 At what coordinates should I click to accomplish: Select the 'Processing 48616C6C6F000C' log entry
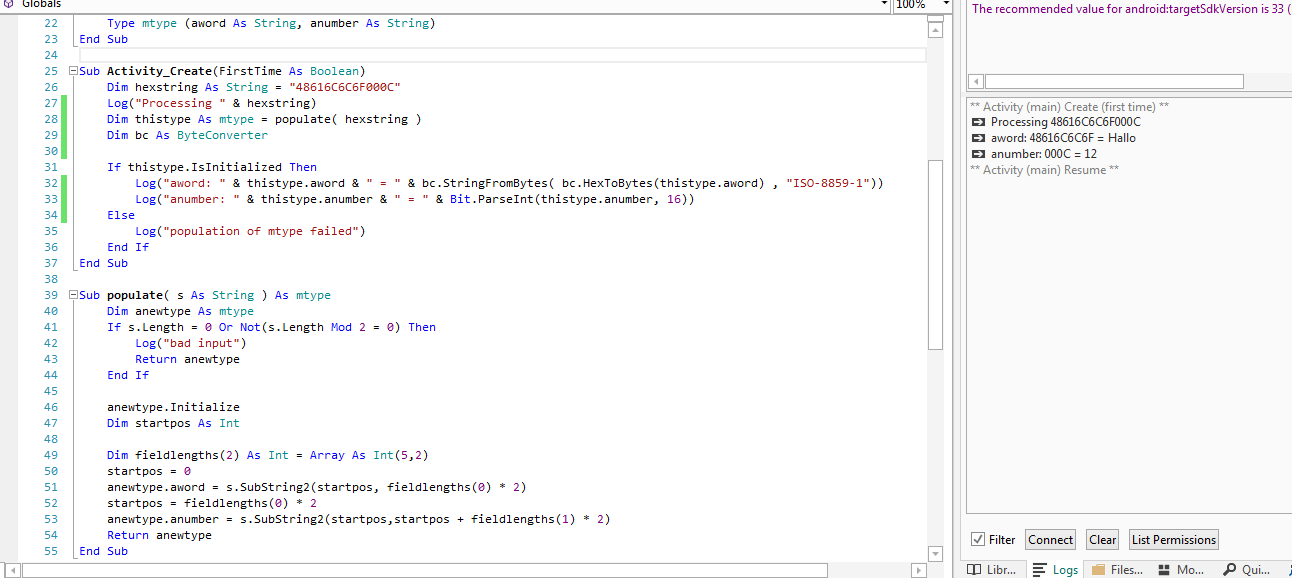tap(1065, 122)
